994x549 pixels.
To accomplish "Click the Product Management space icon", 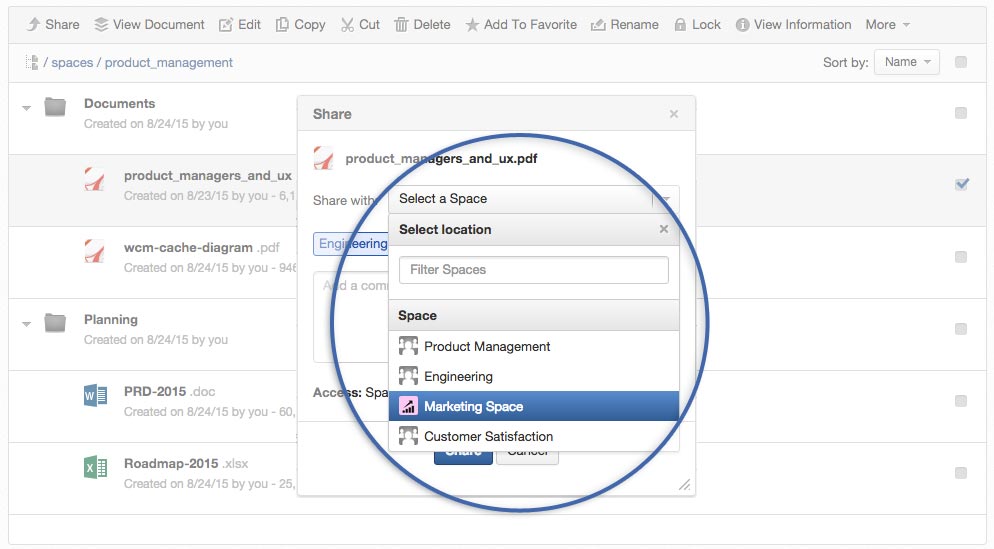I will pyautogui.click(x=408, y=346).
